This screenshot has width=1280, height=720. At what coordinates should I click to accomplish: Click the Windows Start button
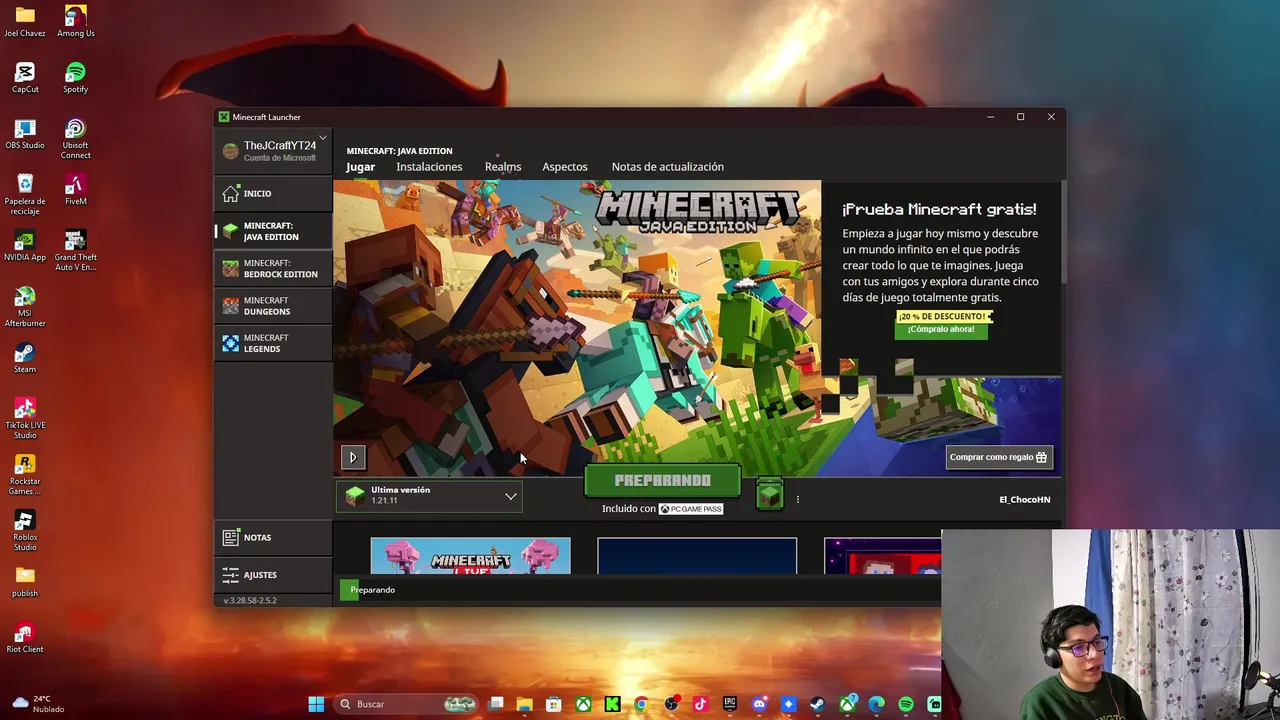[x=316, y=704]
